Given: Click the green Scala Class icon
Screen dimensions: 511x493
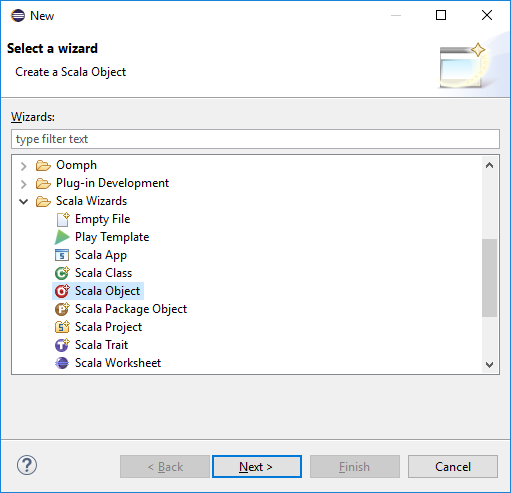Looking at the screenshot, I should point(62,273).
